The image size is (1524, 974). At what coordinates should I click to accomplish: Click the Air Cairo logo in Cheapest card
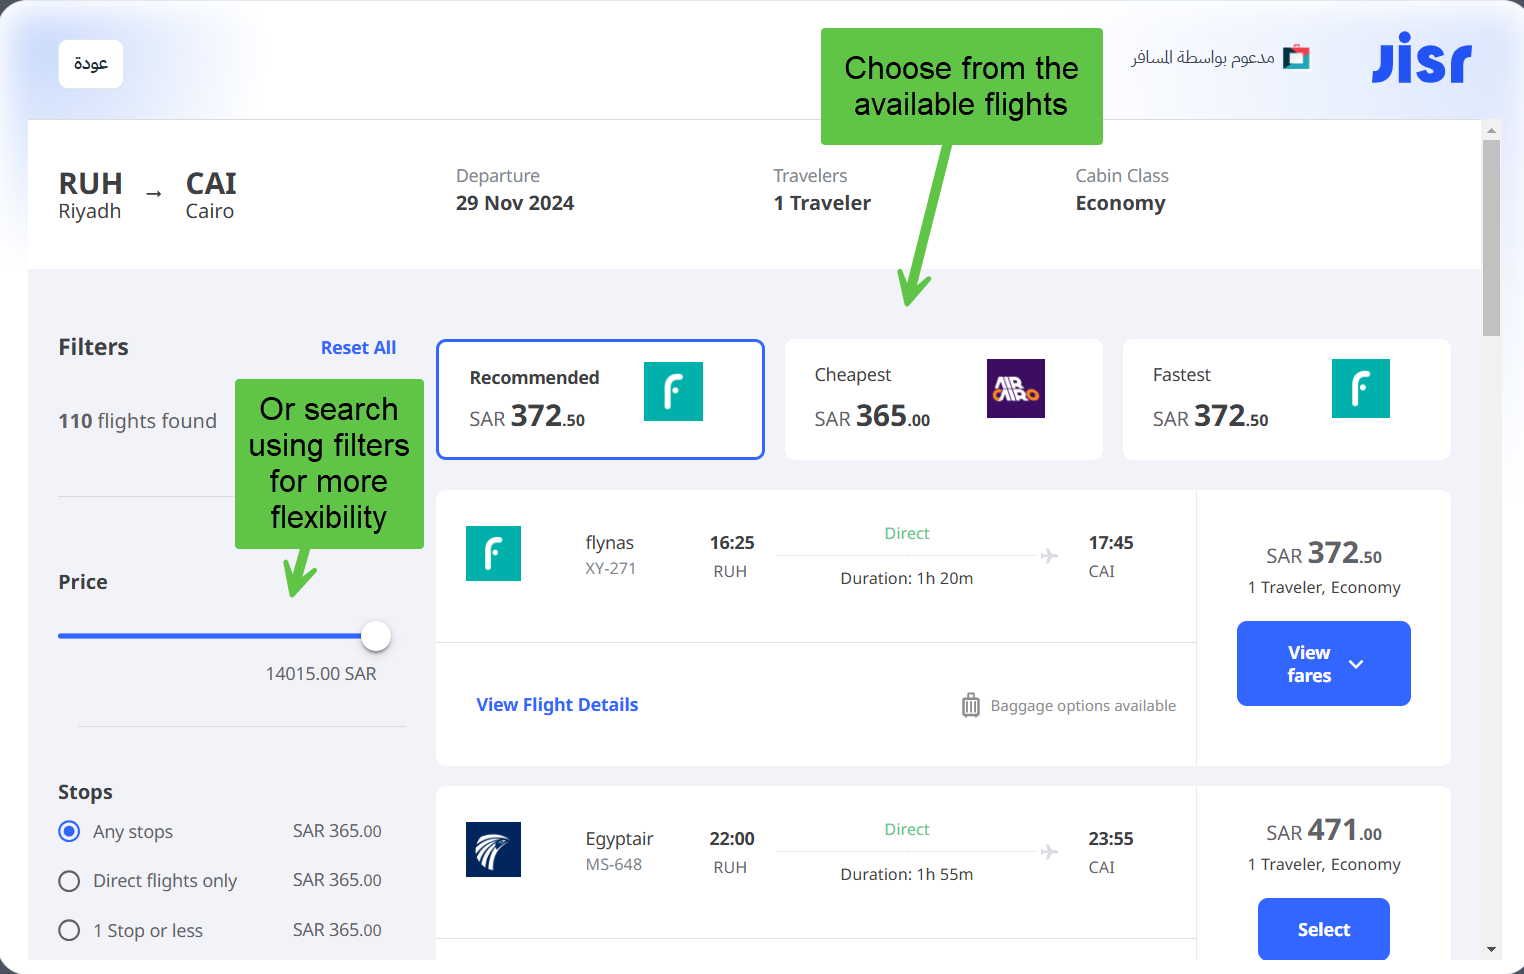[x=1015, y=388]
